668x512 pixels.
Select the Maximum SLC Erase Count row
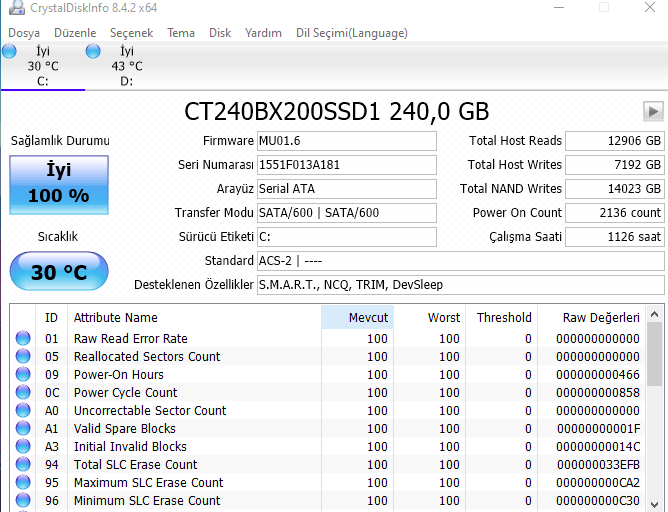pos(327,482)
